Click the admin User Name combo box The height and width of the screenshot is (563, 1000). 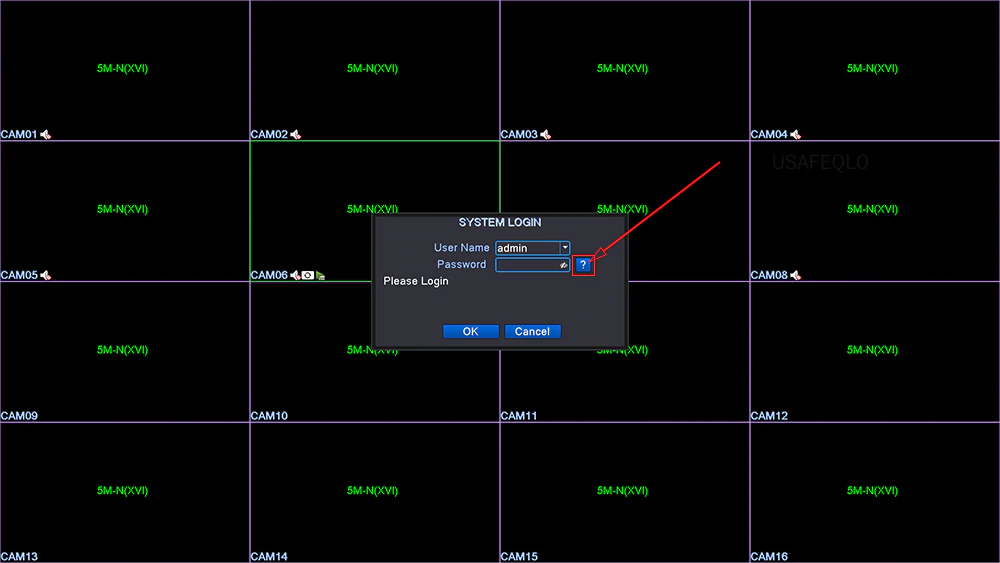point(527,248)
